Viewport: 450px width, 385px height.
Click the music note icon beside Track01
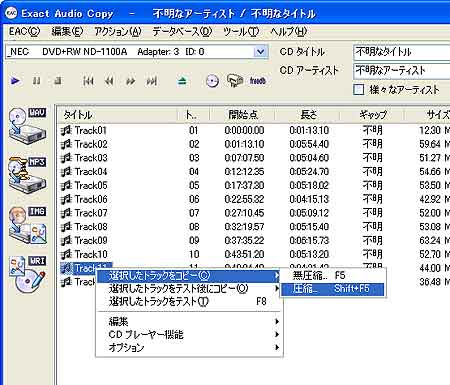point(66,130)
